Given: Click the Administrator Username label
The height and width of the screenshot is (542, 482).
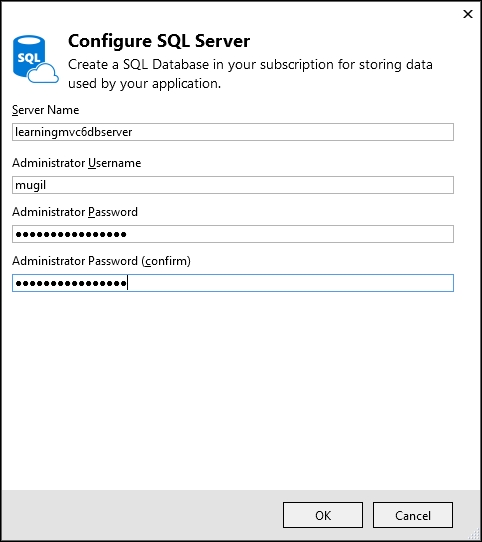Looking at the screenshot, I should point(77,163).
